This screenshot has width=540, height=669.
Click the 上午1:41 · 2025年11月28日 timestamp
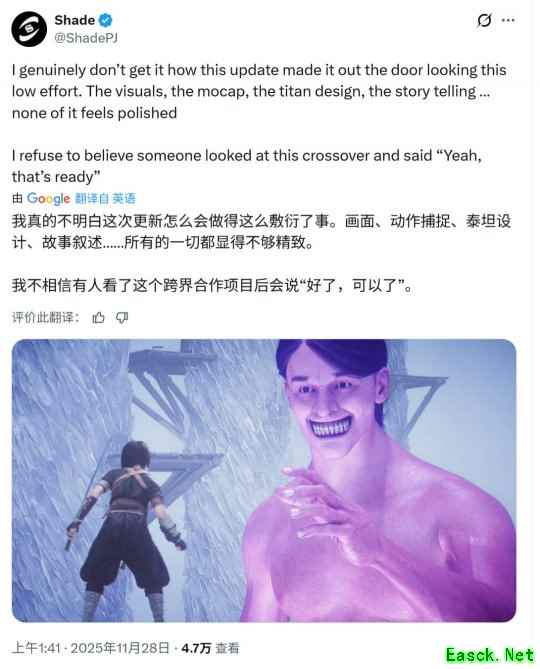(90, 648)
